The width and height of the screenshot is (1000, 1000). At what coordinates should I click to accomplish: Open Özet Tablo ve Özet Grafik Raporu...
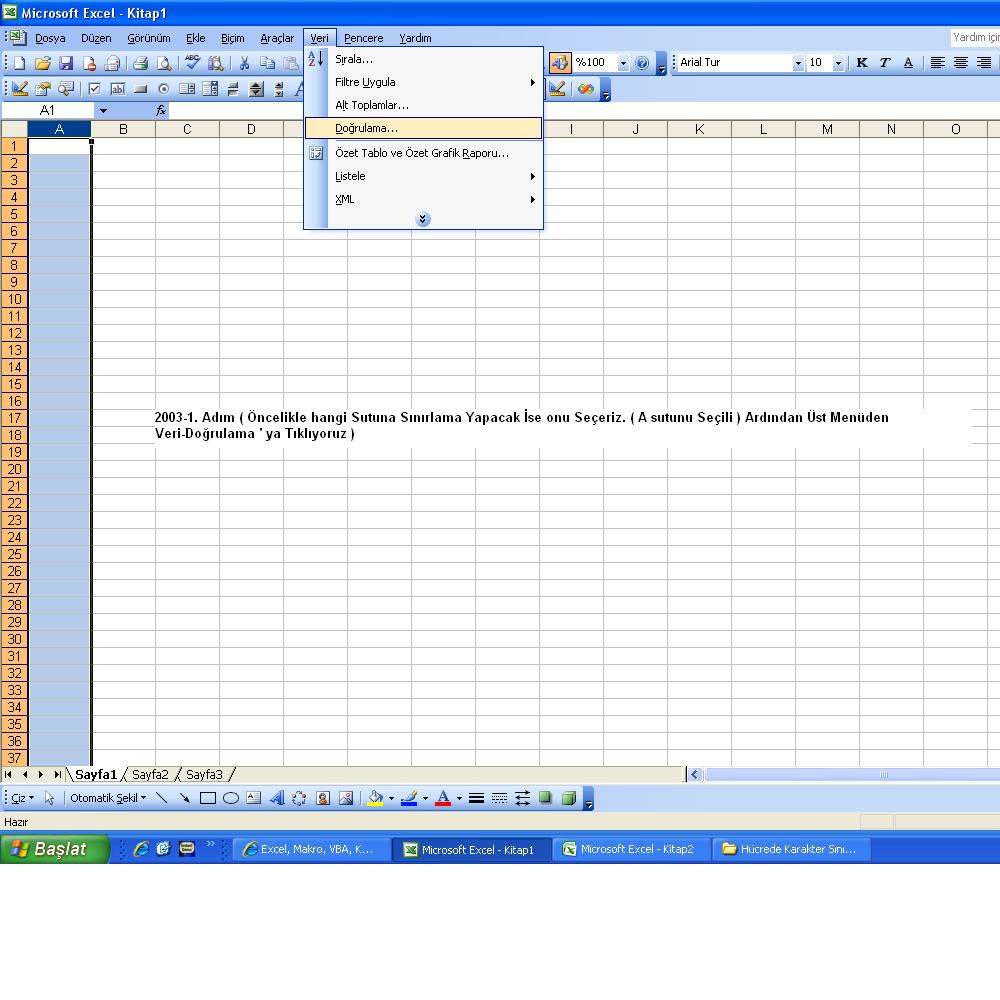click(423, 153)
